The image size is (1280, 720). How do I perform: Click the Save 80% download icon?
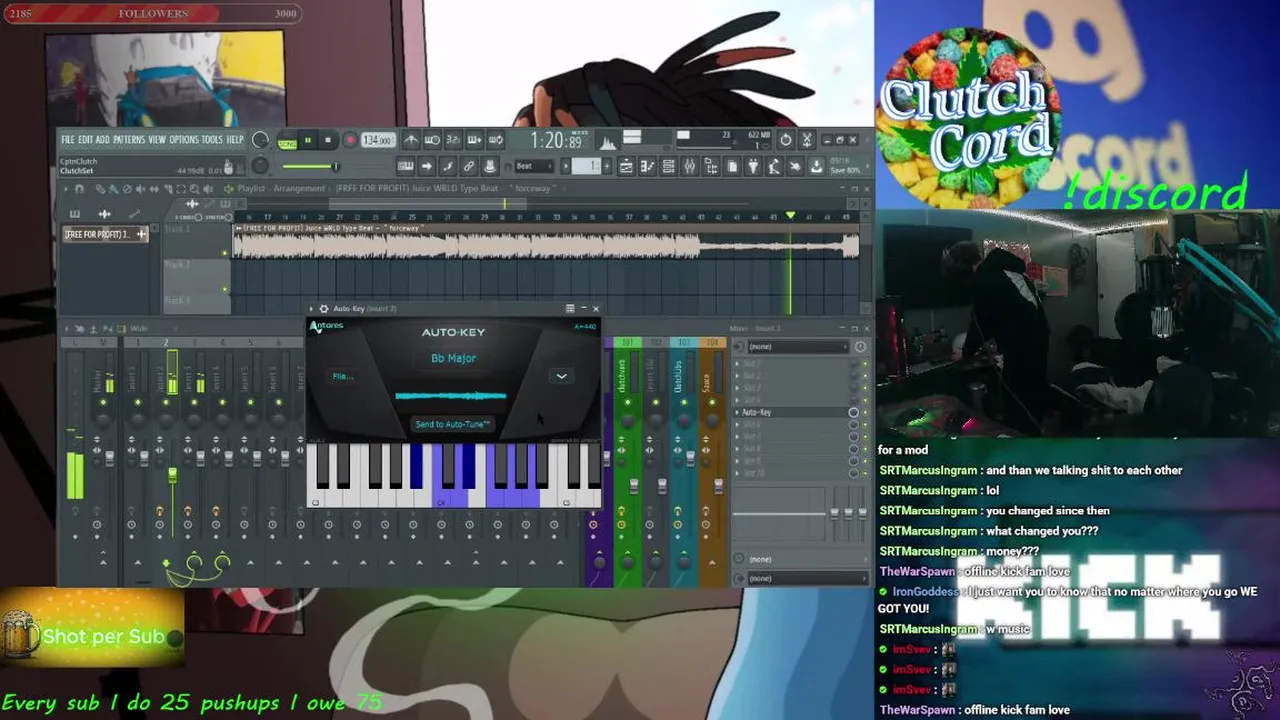coord(817,166)
